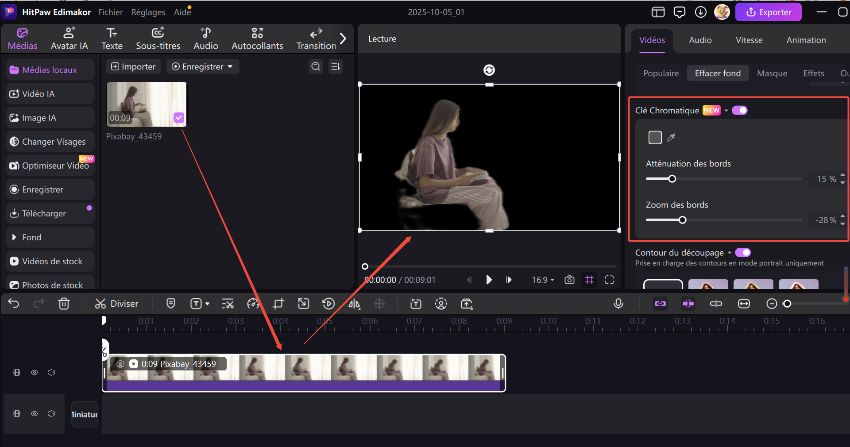Expand more tabs with the right chevron
Screen dimensions: 850x447
pos(343,38)
